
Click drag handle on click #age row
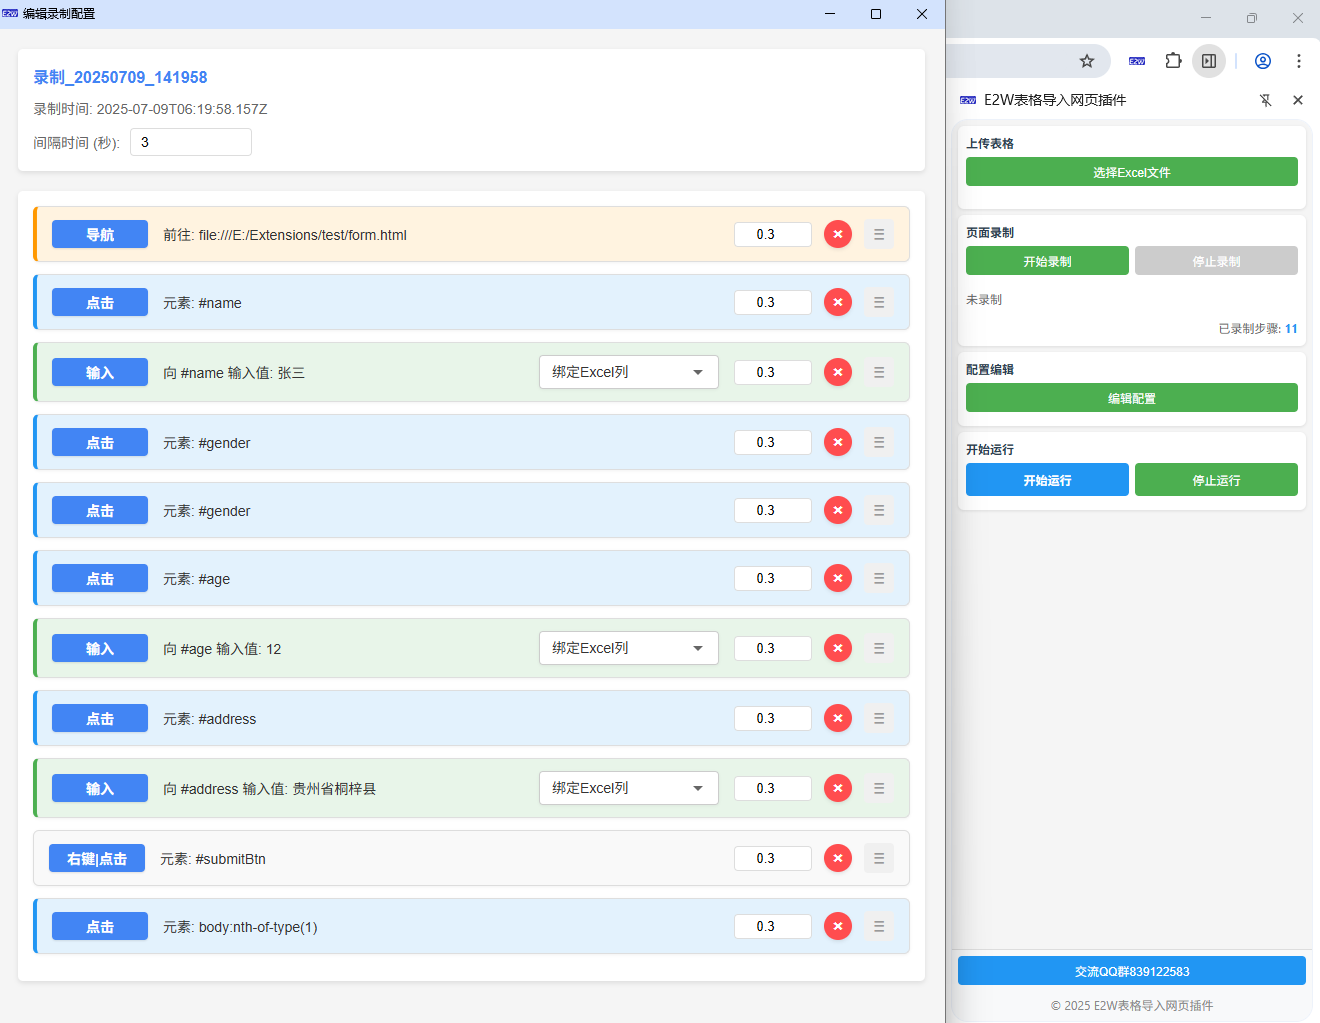pos(879,578)
